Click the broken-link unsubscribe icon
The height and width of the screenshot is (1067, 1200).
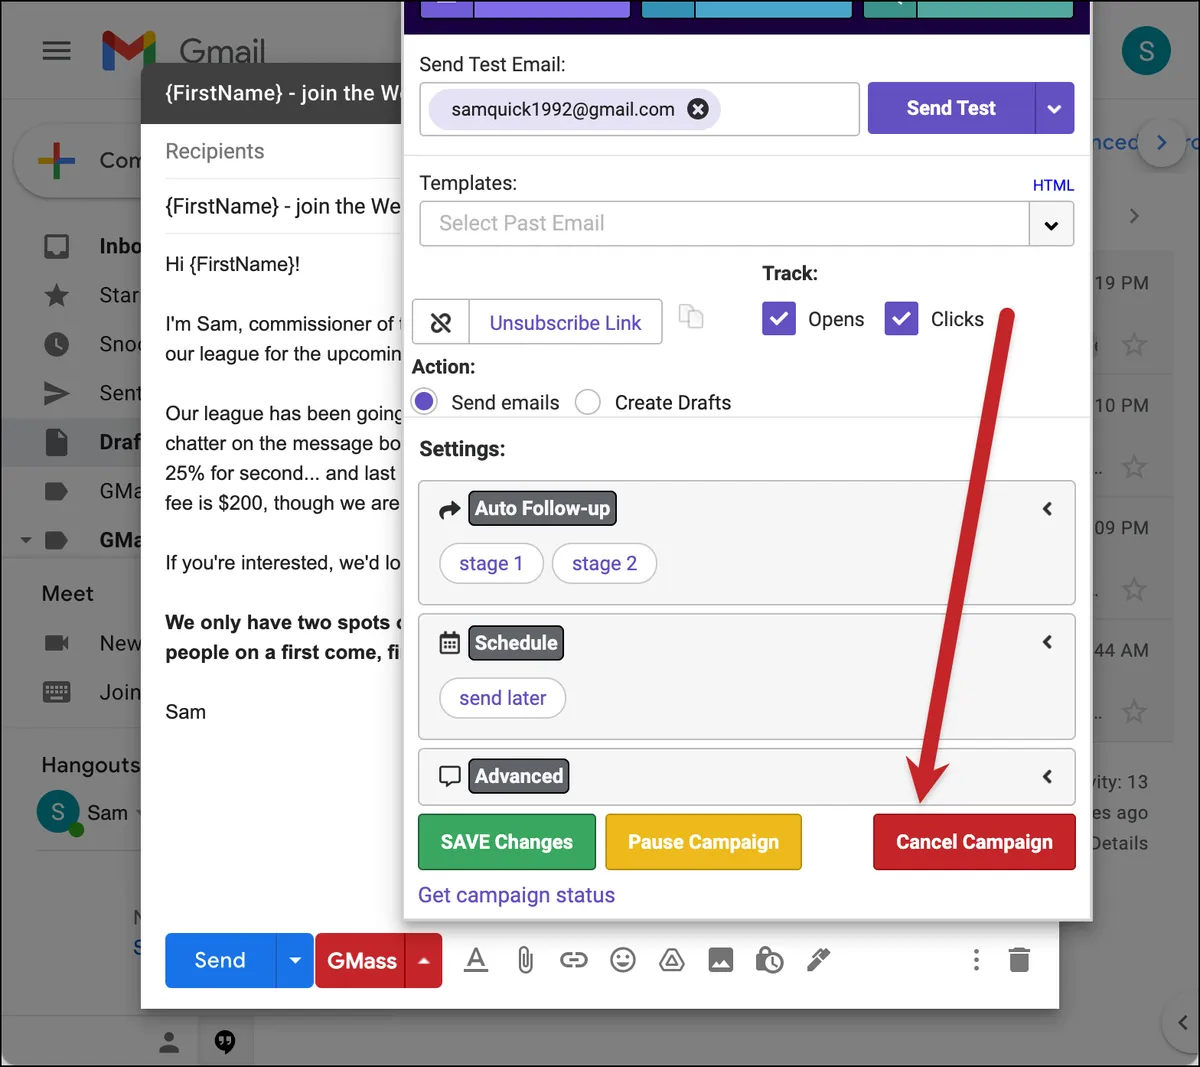[x=441, y=322]
